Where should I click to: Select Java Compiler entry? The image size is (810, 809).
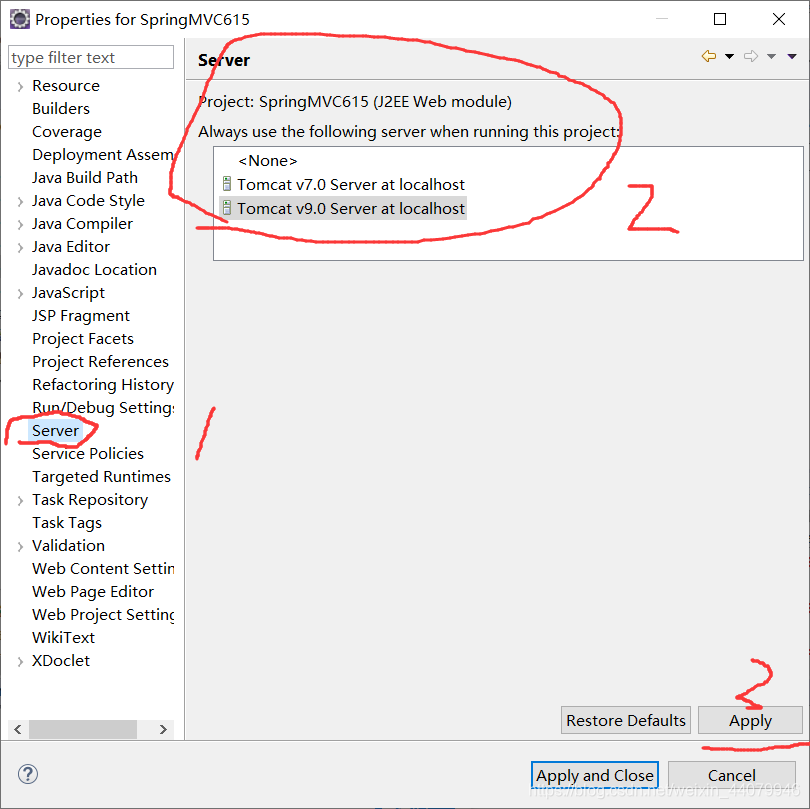click(82, 224)
